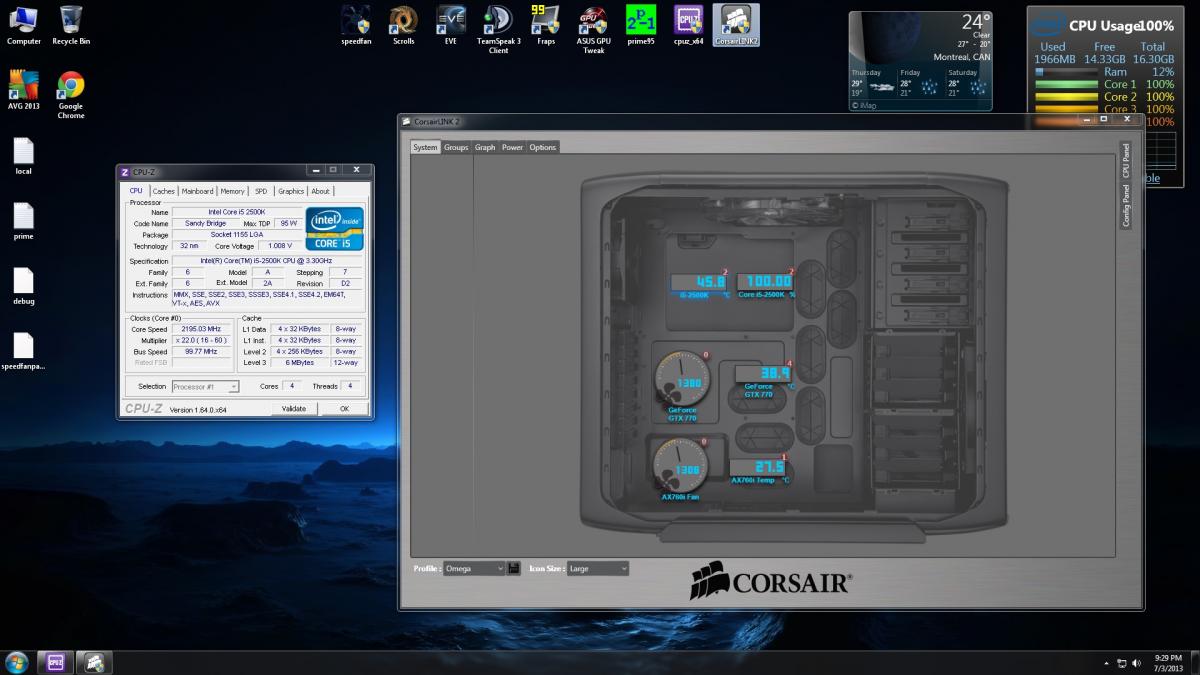Select the cpuz_x64 desktop shortcut

point(688,26)
